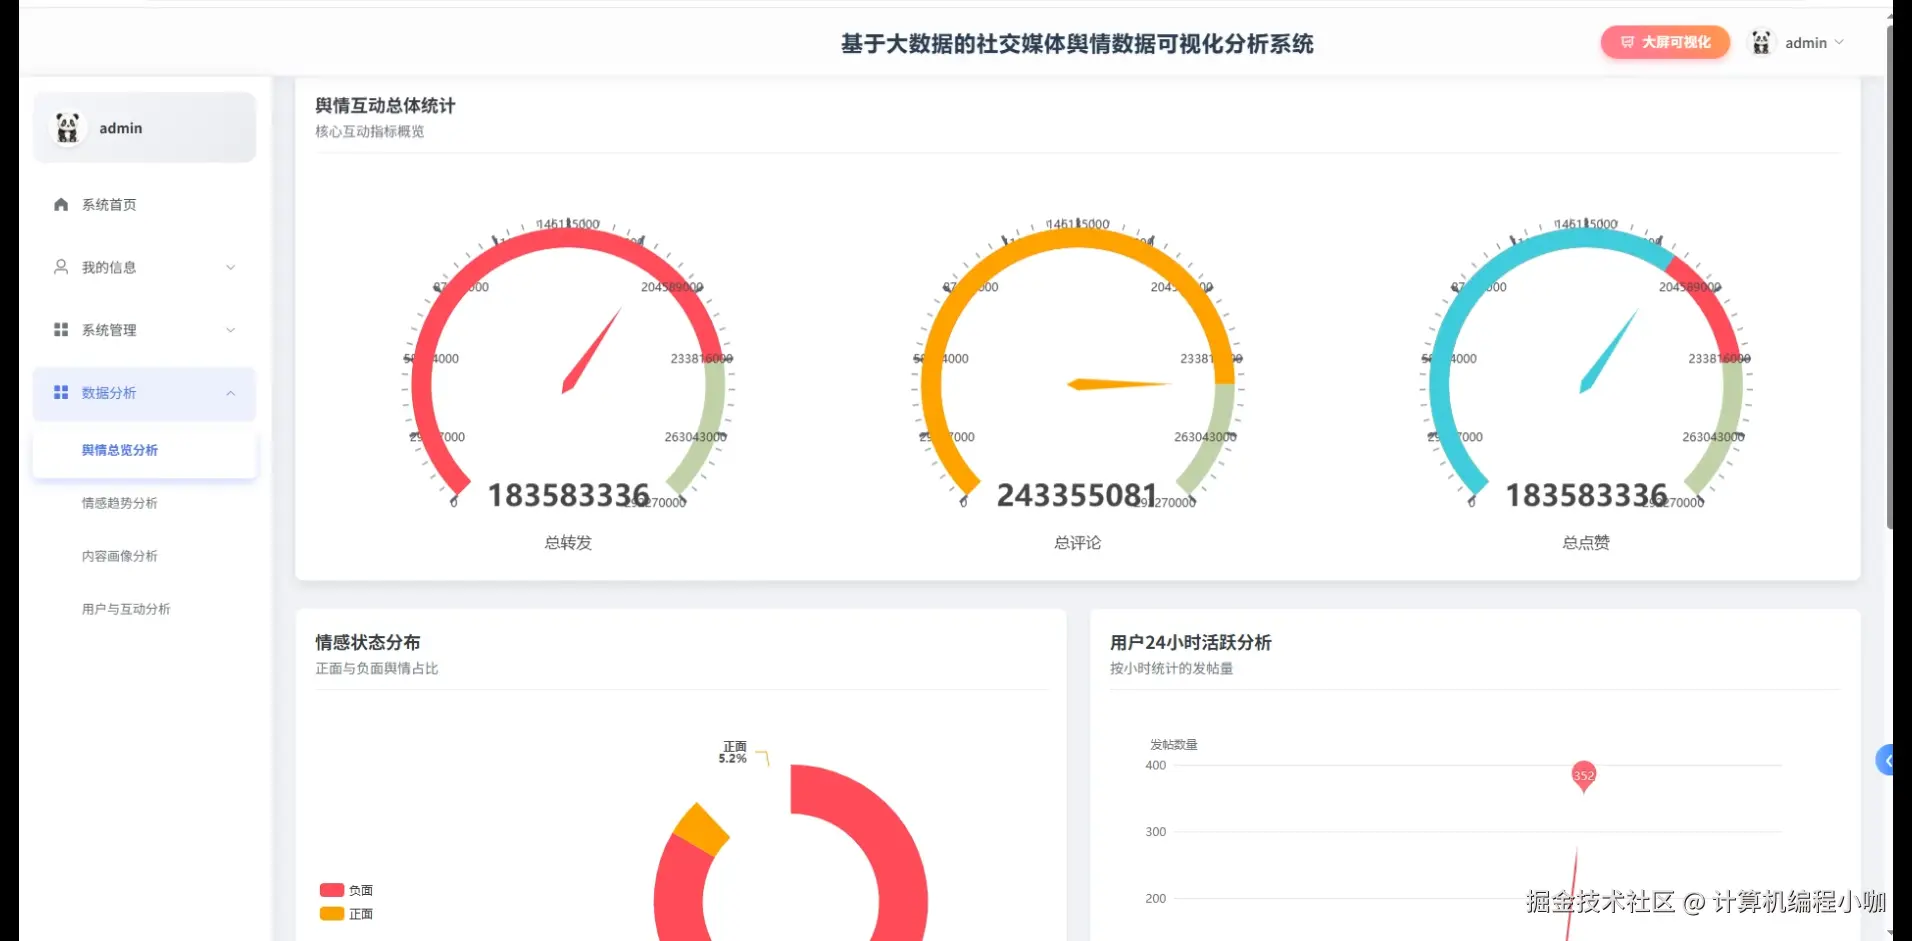Click the chevron beside header admin name

pyautogui.click(x=1839, y=42)
